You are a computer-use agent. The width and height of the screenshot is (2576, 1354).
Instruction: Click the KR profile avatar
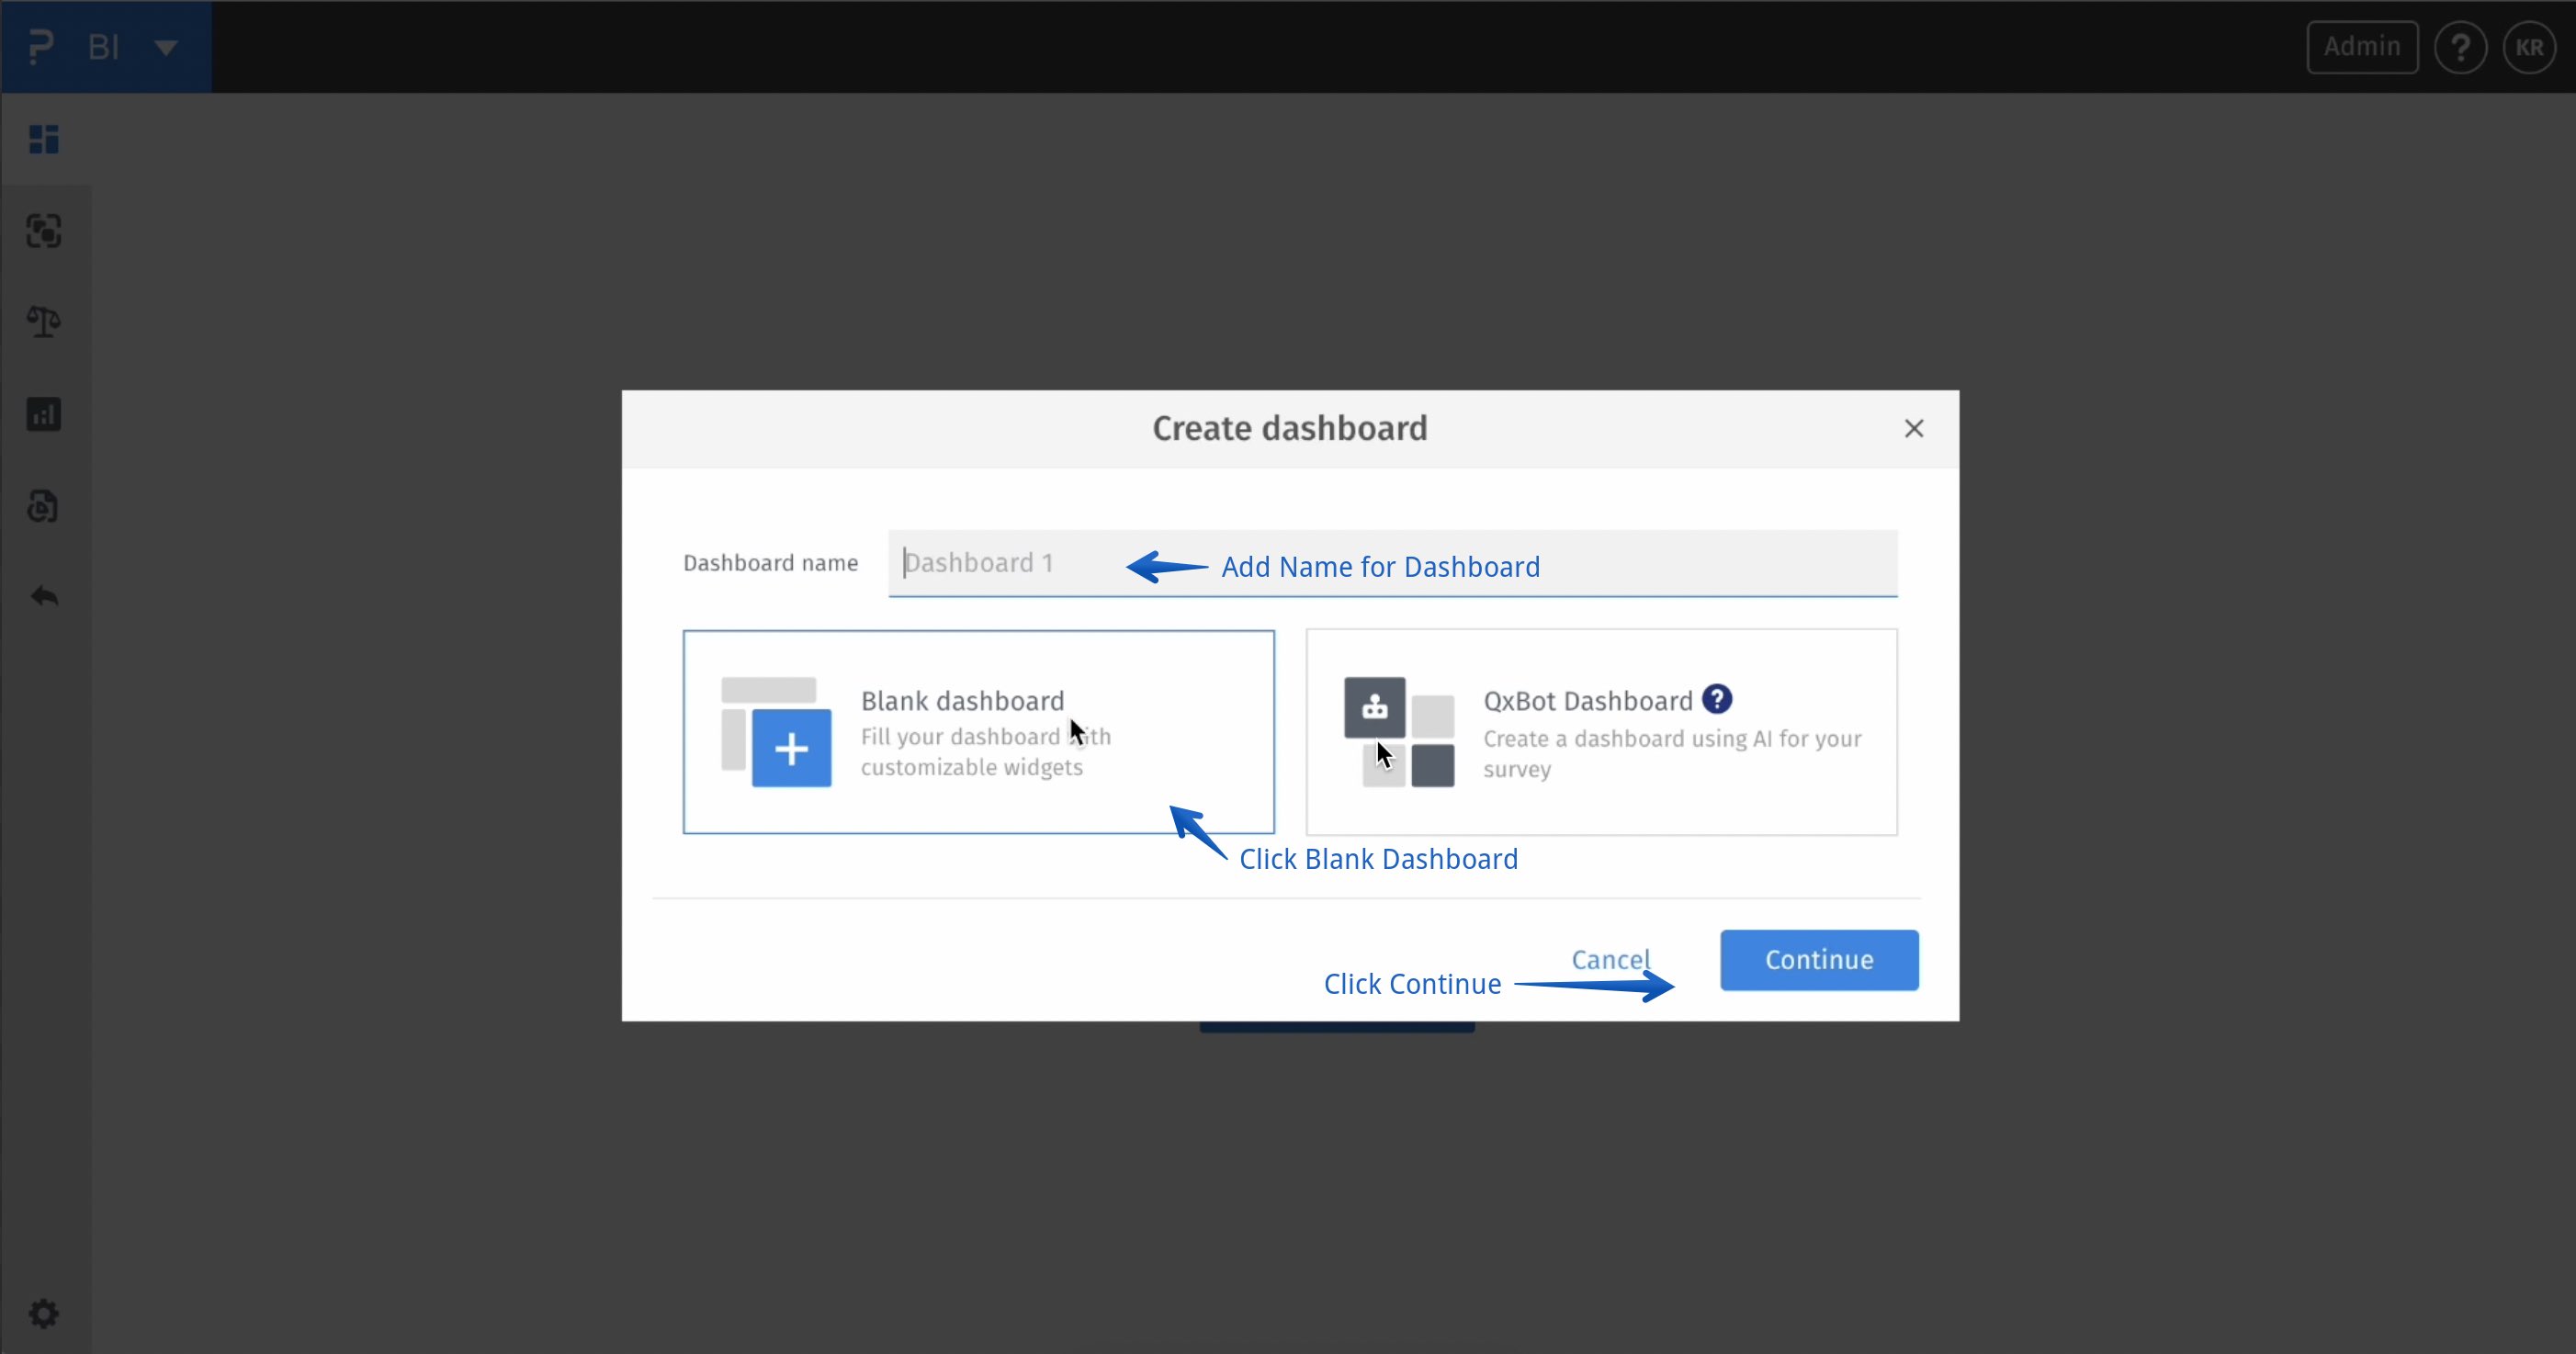pos(2531,47)
